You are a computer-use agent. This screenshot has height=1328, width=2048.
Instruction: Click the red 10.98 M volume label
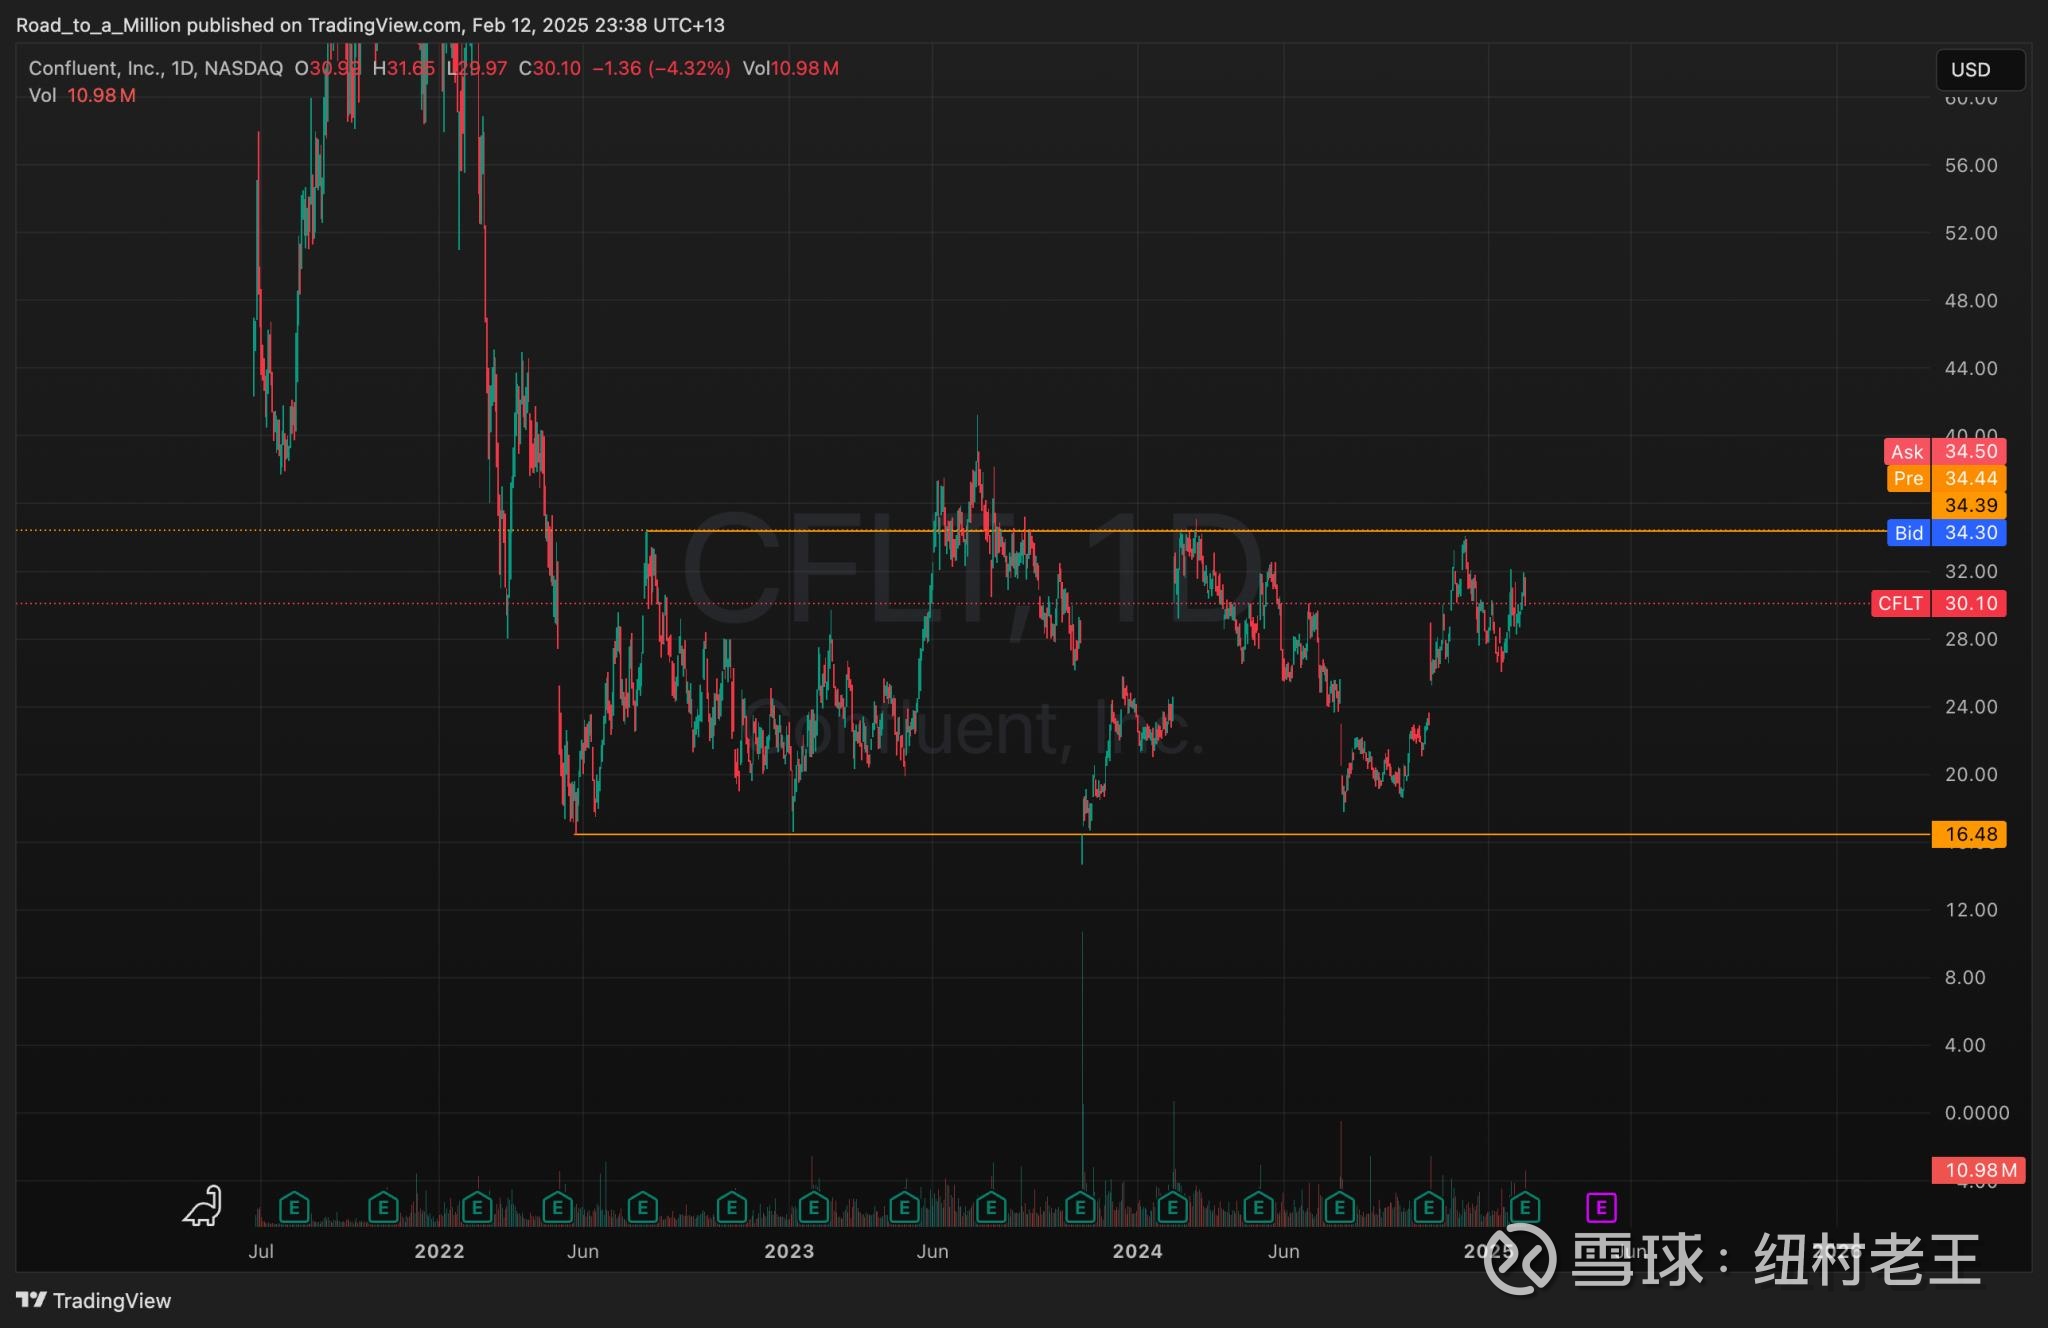pyautogui.click(x=1978, y=1170)
